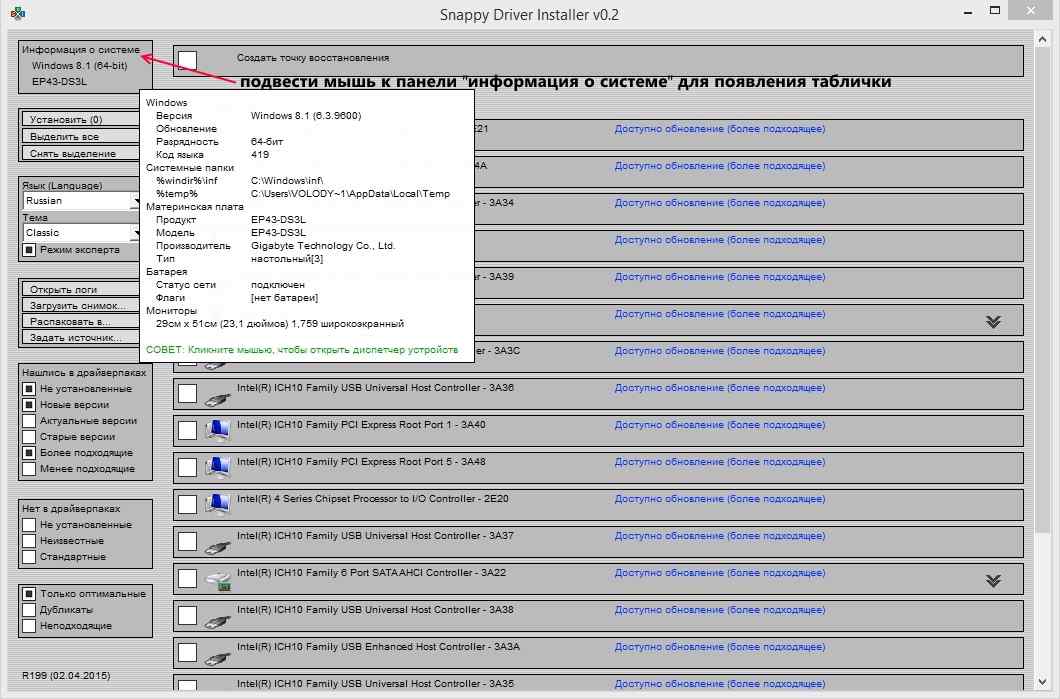The height and width of the screenshot is (699, 1060).
Task: Click the Intel(R) 4 Series Chipset Processor to I/O Controller name
Action: pyautogui.click(x=372, y=499)
